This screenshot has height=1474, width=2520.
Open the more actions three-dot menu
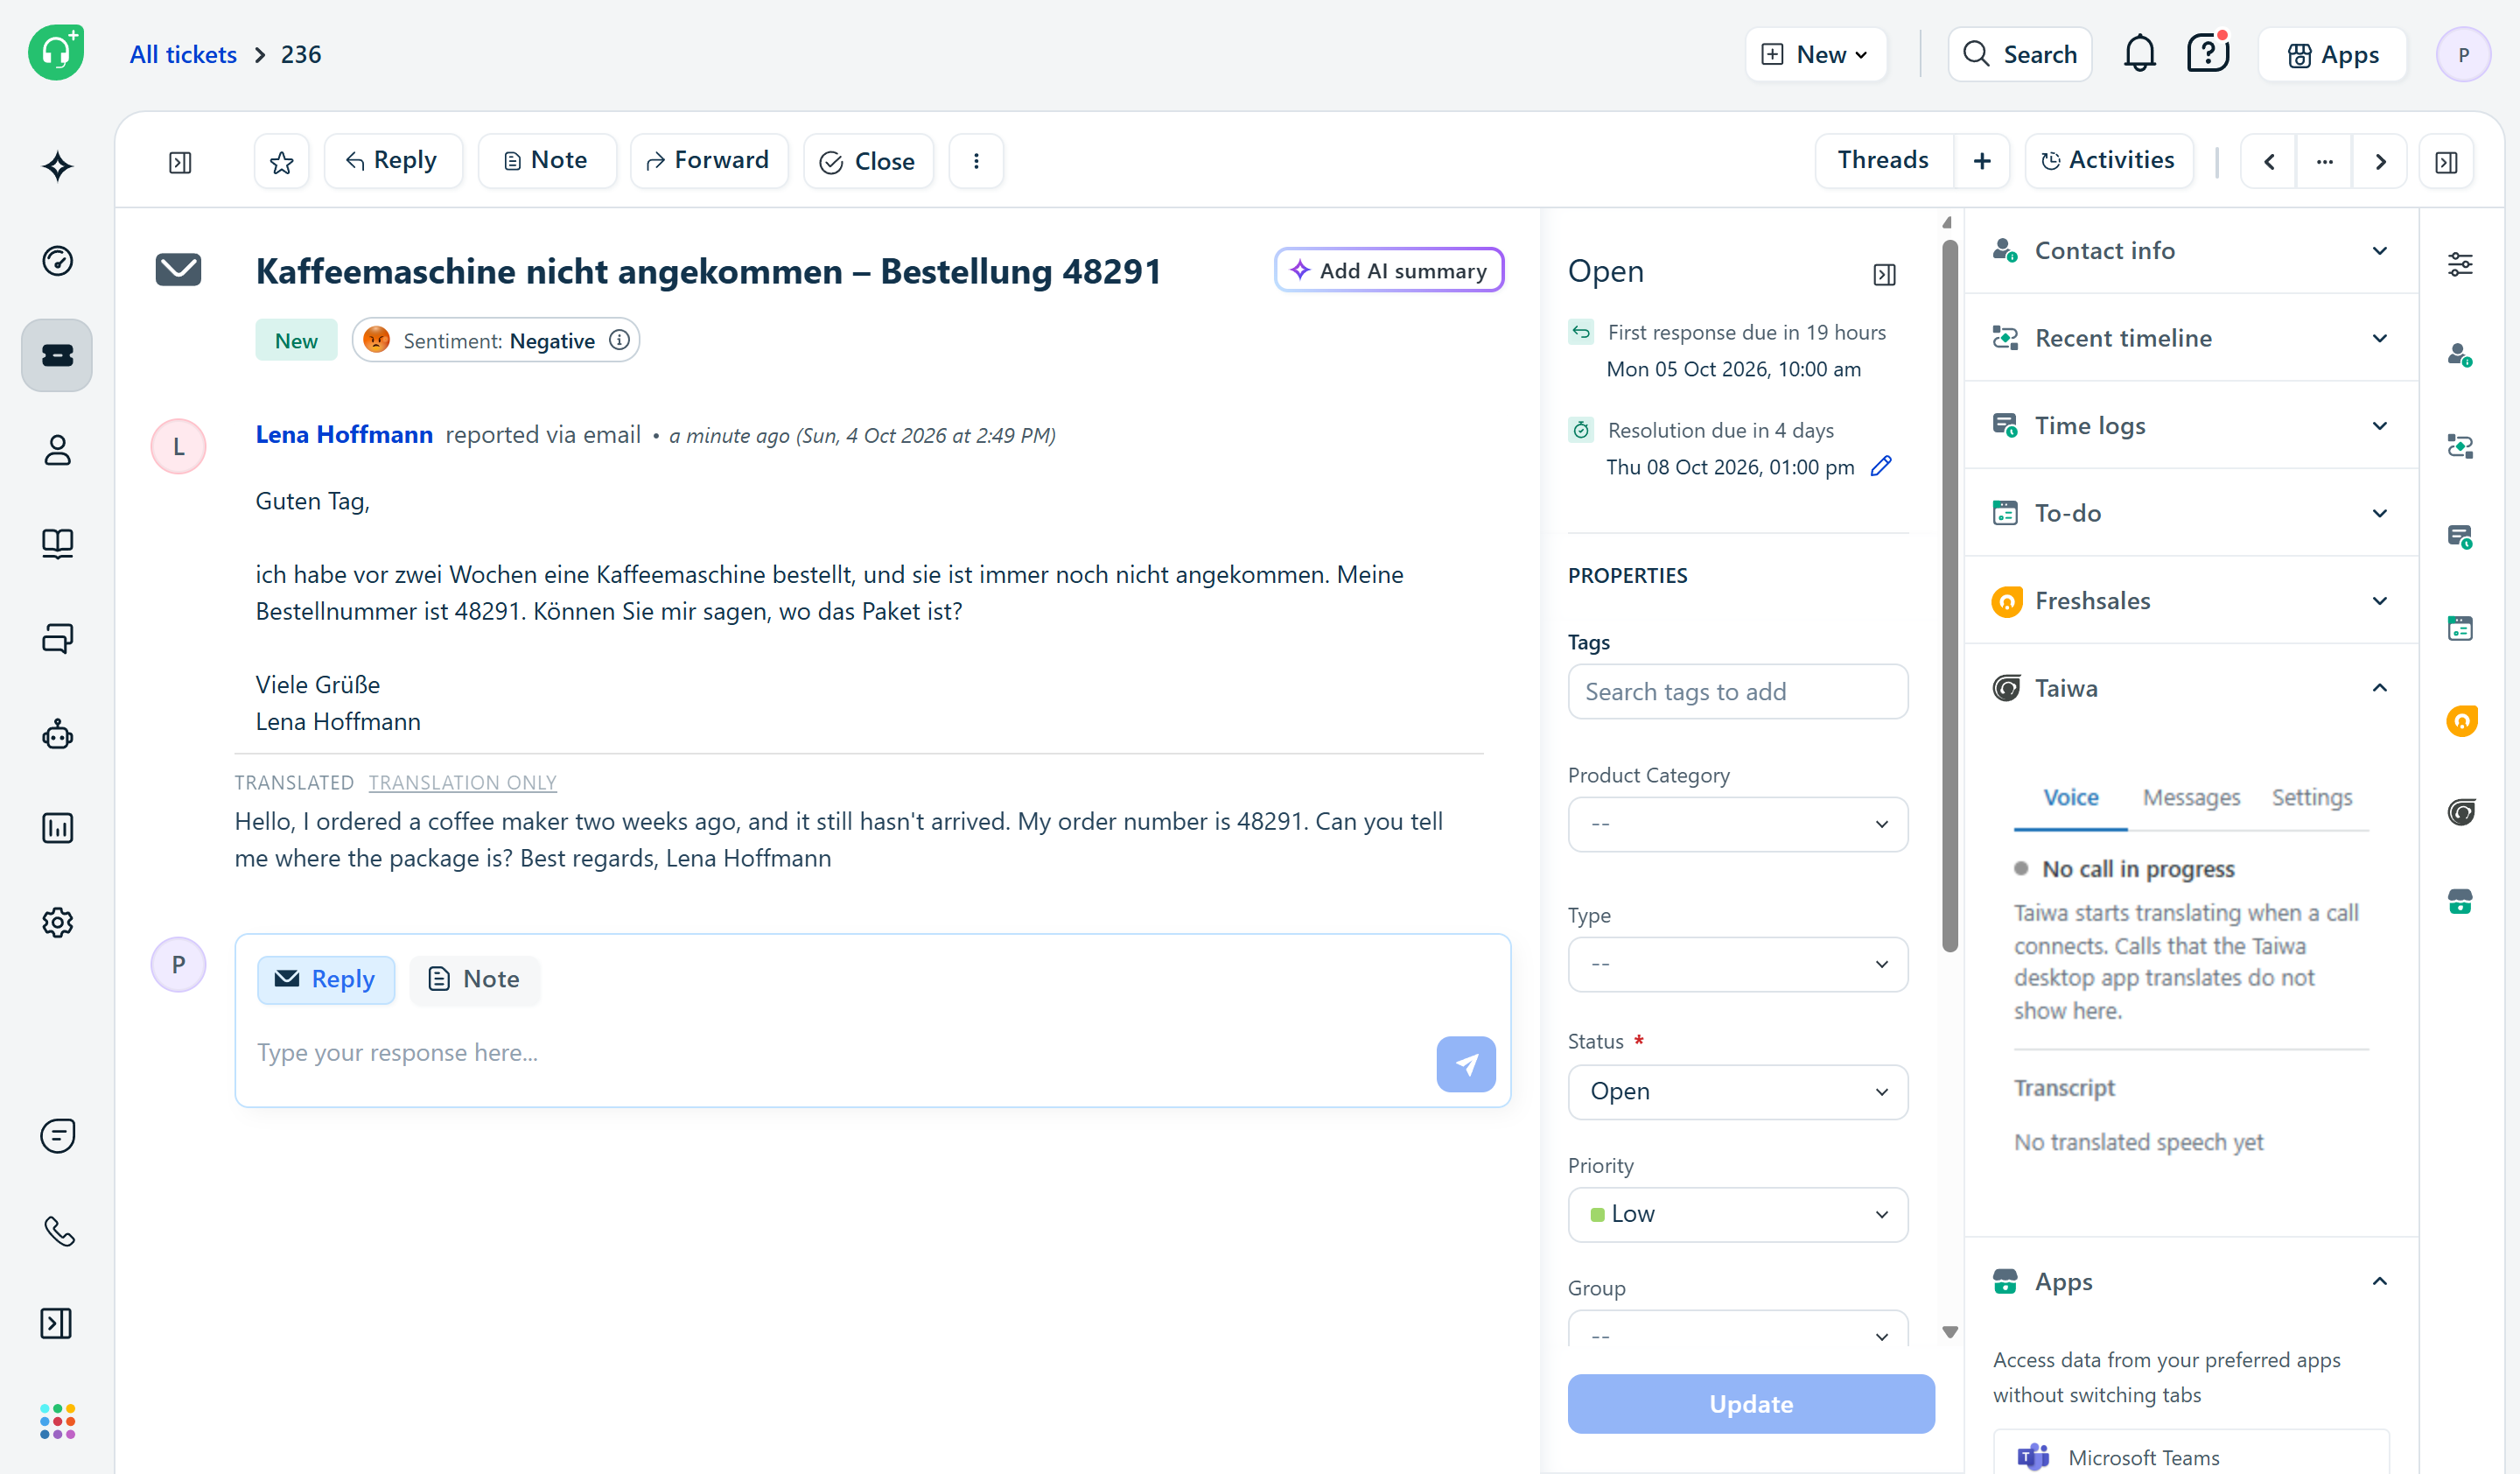976,161
